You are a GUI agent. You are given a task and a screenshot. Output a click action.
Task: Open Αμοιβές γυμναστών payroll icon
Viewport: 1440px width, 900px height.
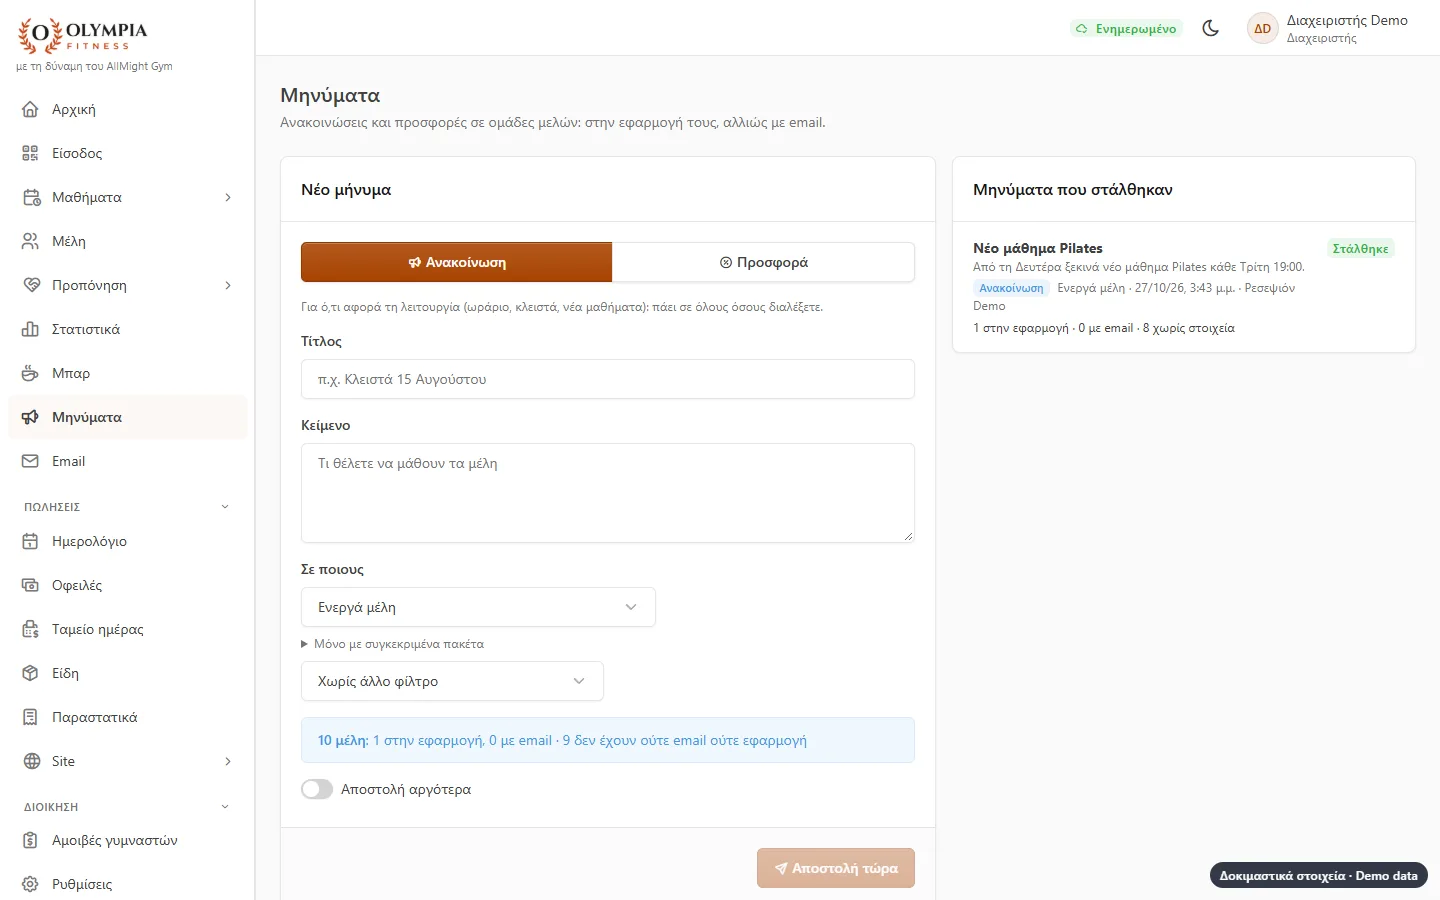(30, 840)
